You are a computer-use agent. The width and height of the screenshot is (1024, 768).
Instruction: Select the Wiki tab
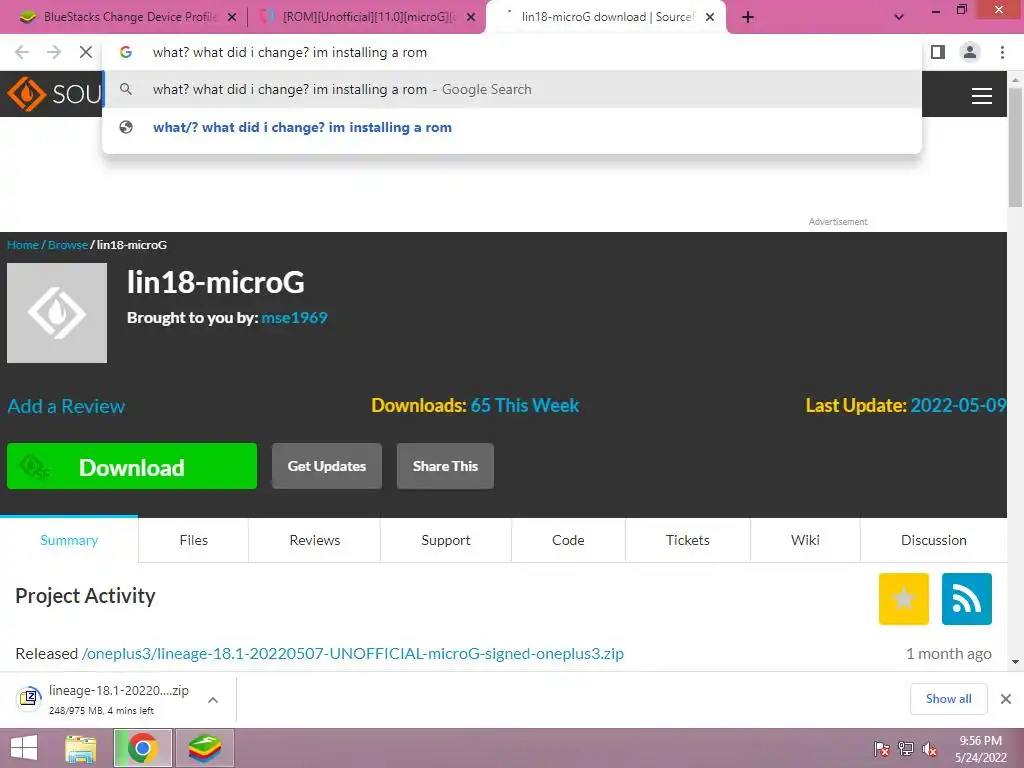[805, 540]
